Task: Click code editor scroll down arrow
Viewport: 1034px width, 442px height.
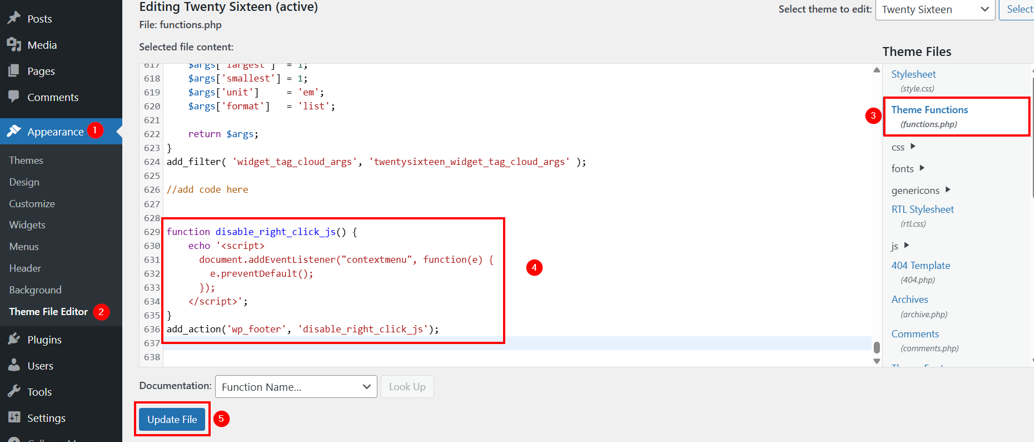Action: point(876,361)
